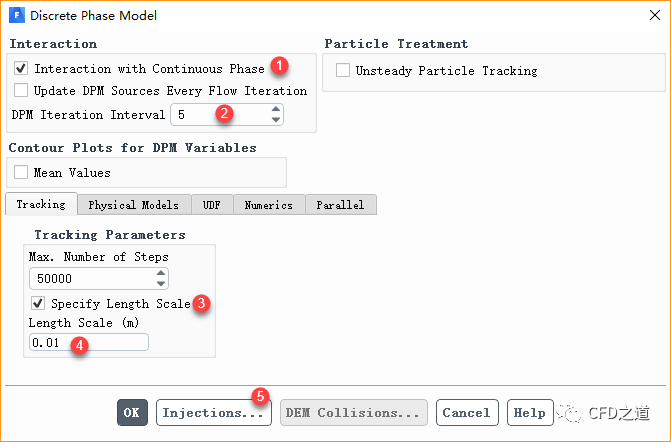671x442 pixels.
Task: Open Help for Discrete Phase Model
Action: click(x=529, y=412)
